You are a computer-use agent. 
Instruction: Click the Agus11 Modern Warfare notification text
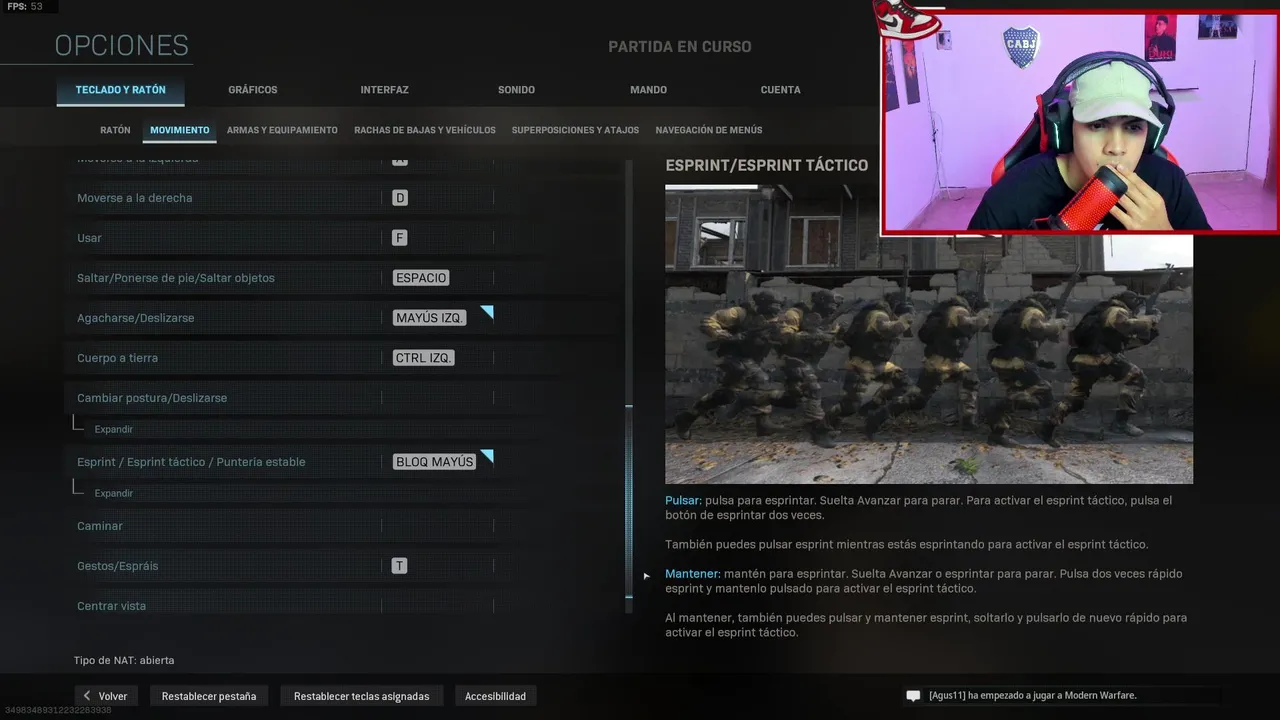(x=1032, y=696)
